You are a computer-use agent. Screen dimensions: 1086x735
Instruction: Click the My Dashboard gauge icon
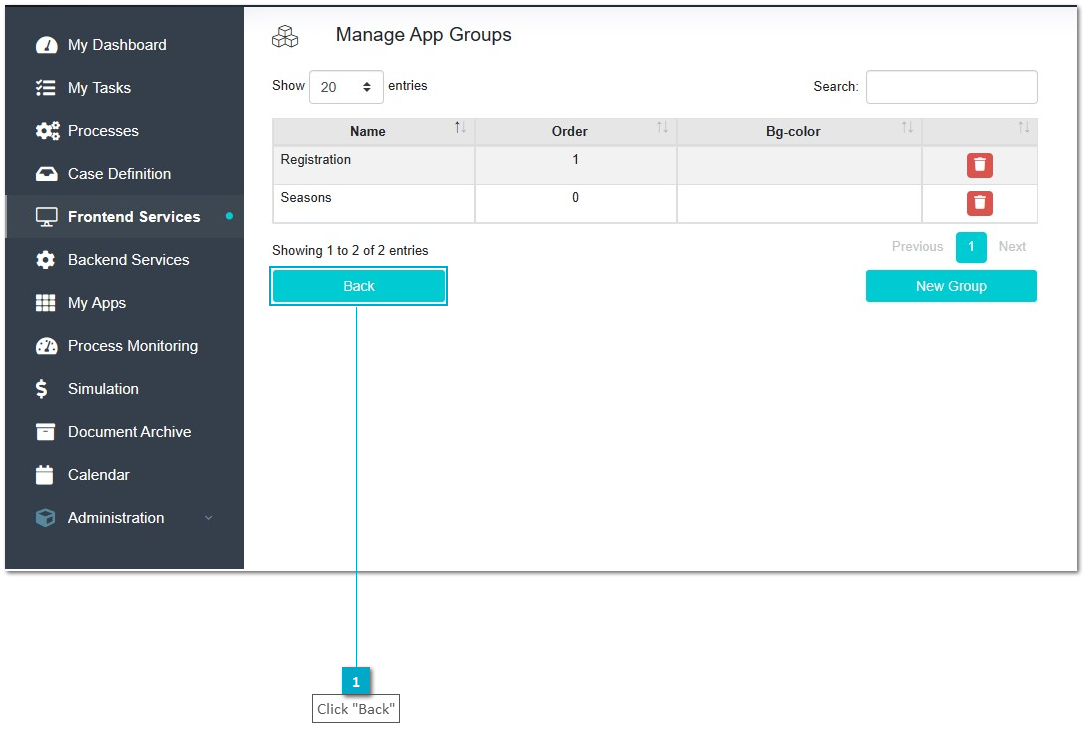[x=46, y=45]
